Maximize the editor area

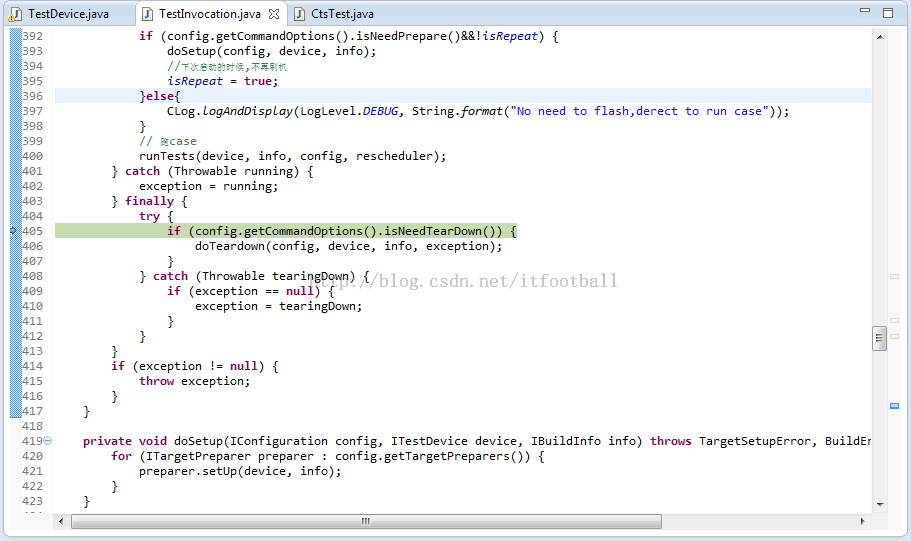tap(886, 12)
